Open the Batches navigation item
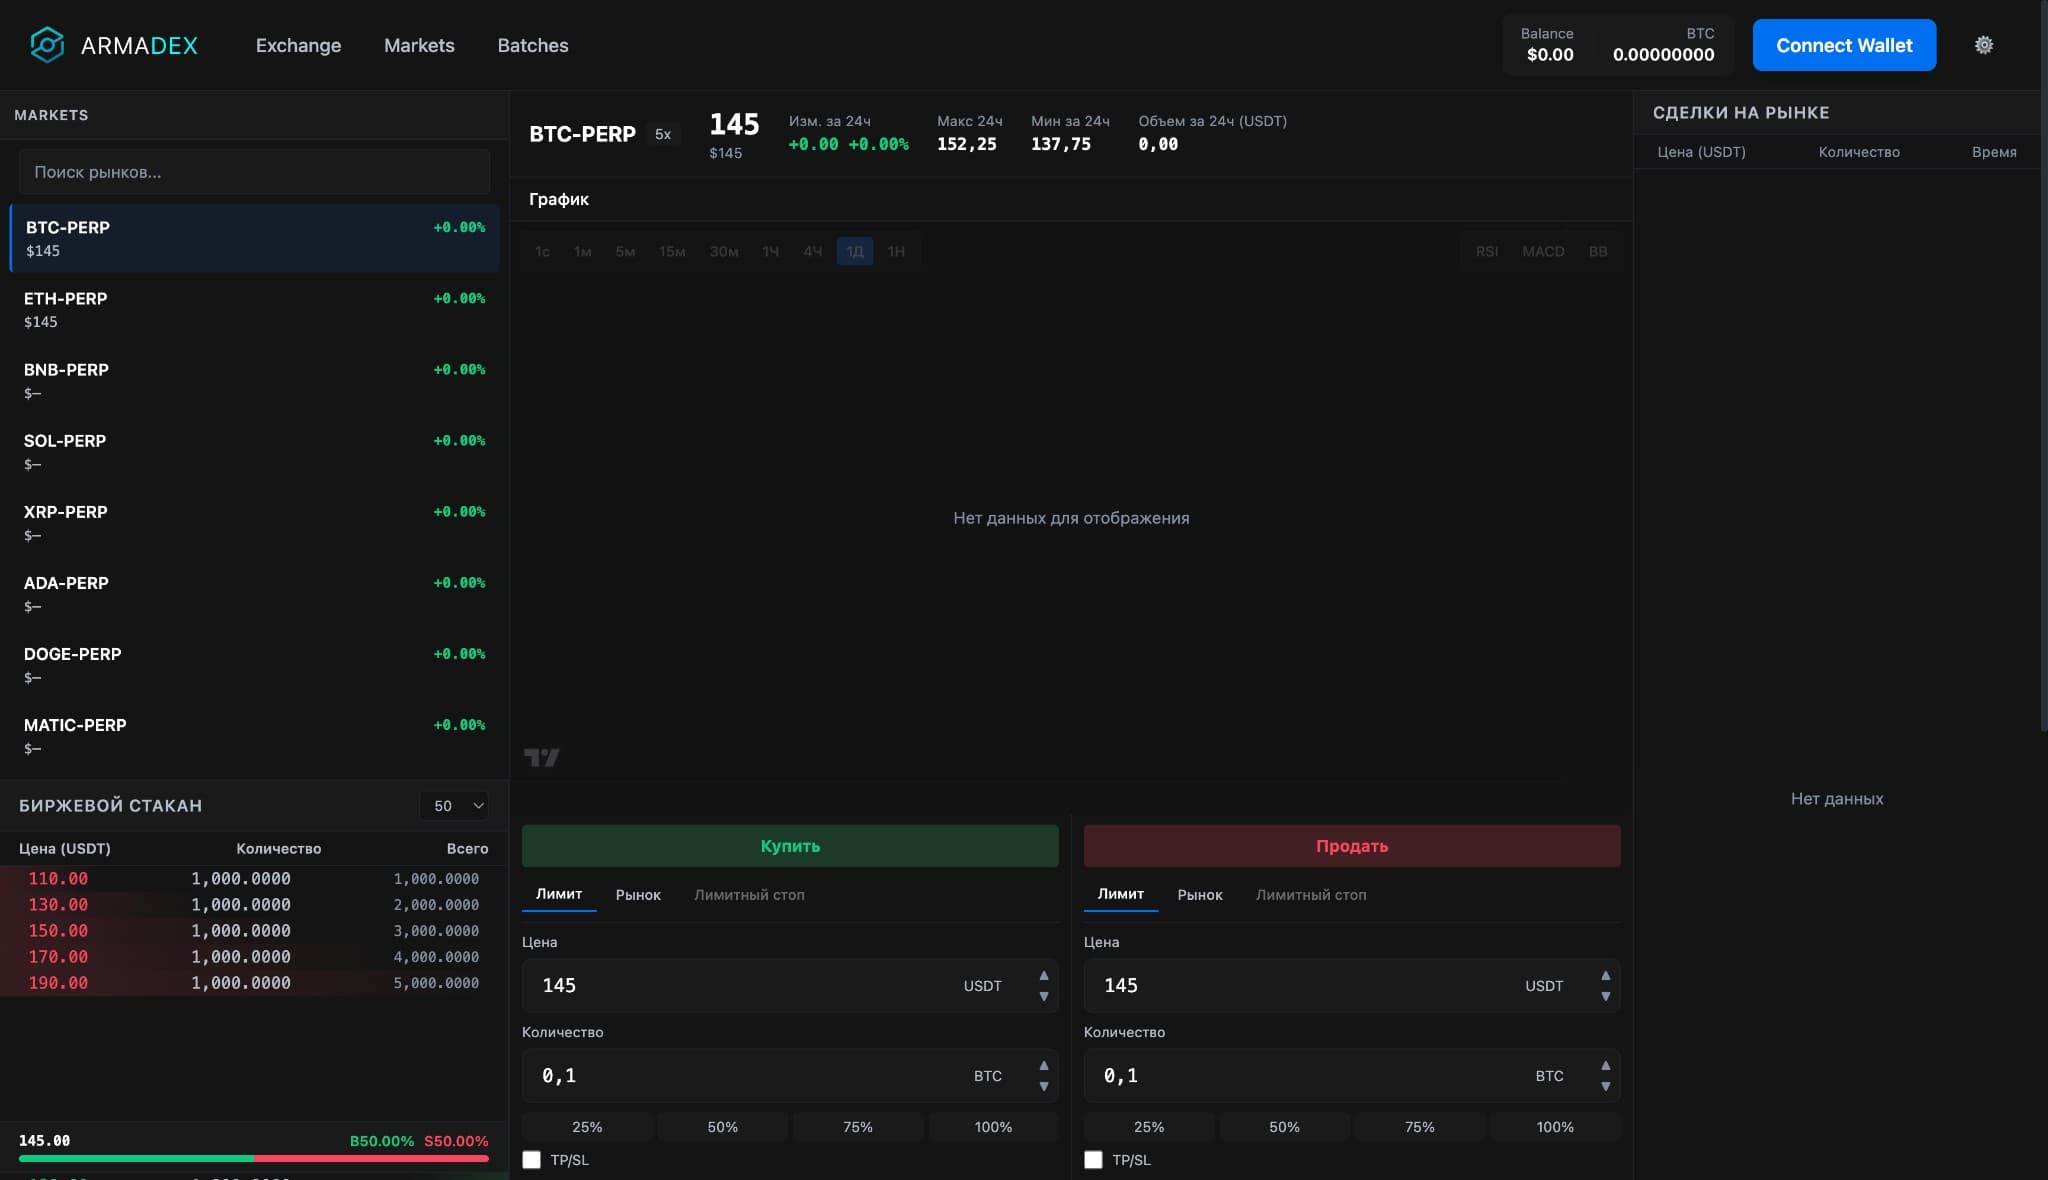 [x=532, y=45]
